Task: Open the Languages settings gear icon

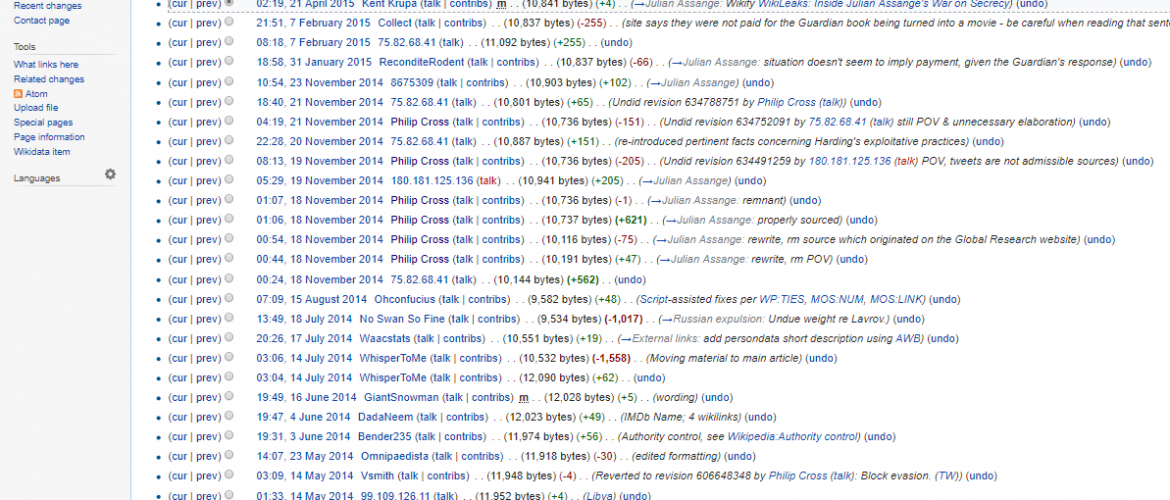Action: tap(110, 174)
